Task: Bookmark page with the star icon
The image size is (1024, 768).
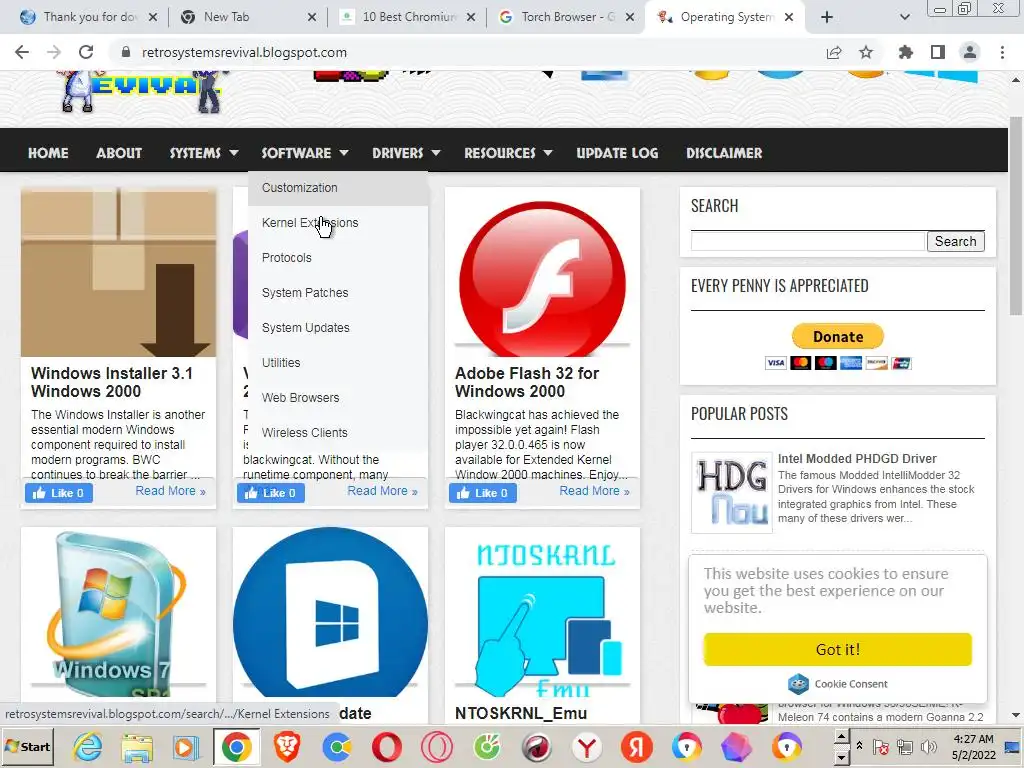Action: click(x=866, y=52)
